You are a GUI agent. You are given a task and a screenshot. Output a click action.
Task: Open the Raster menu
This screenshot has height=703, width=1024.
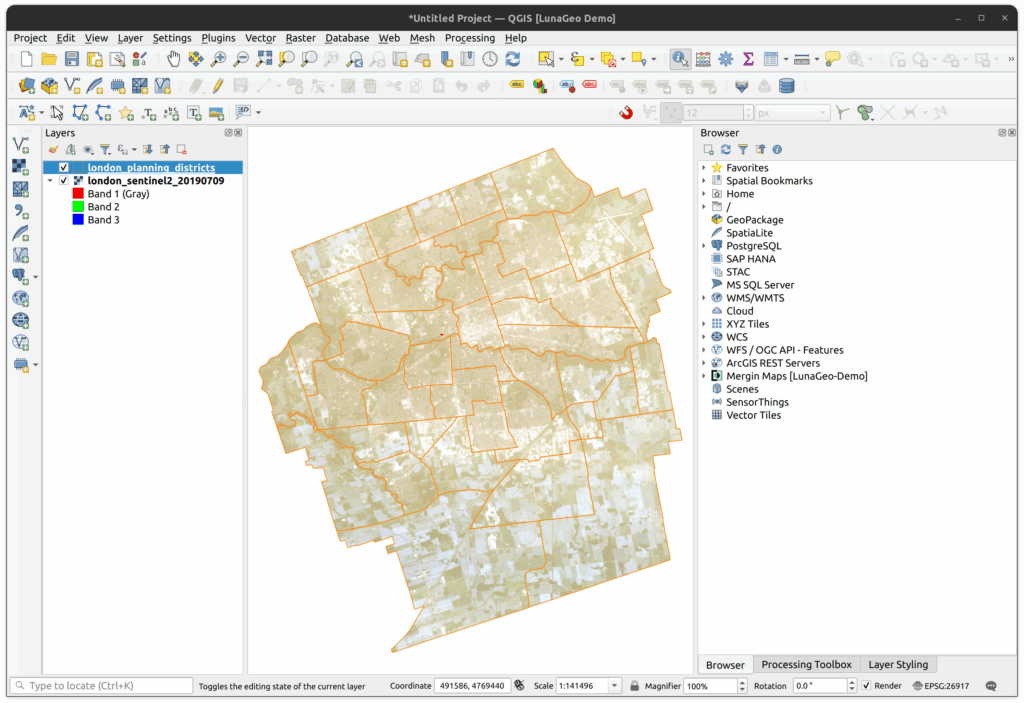(300, 38)
